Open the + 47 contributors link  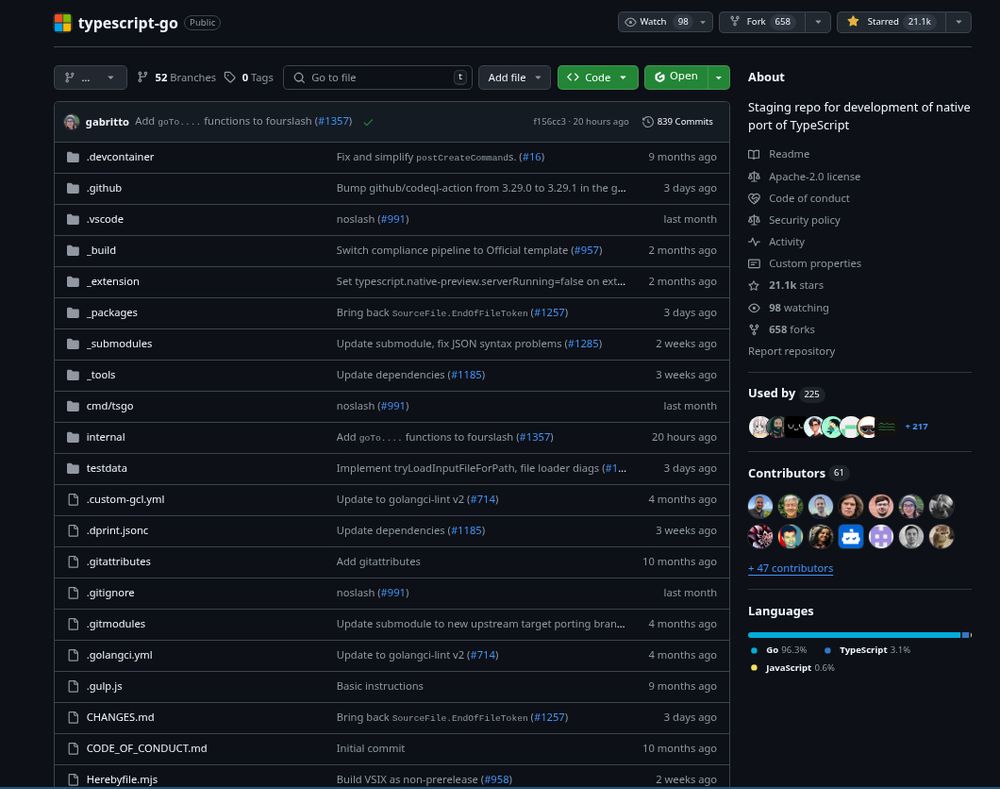pos(790,568)
